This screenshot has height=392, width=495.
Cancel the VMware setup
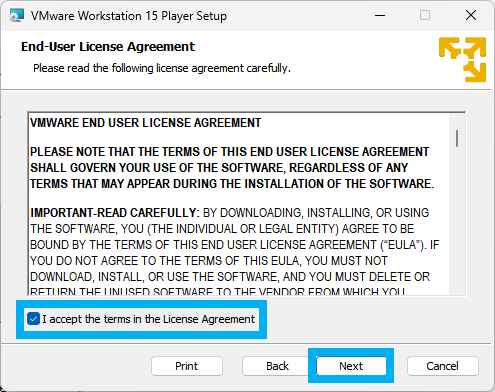coord(443,366)
